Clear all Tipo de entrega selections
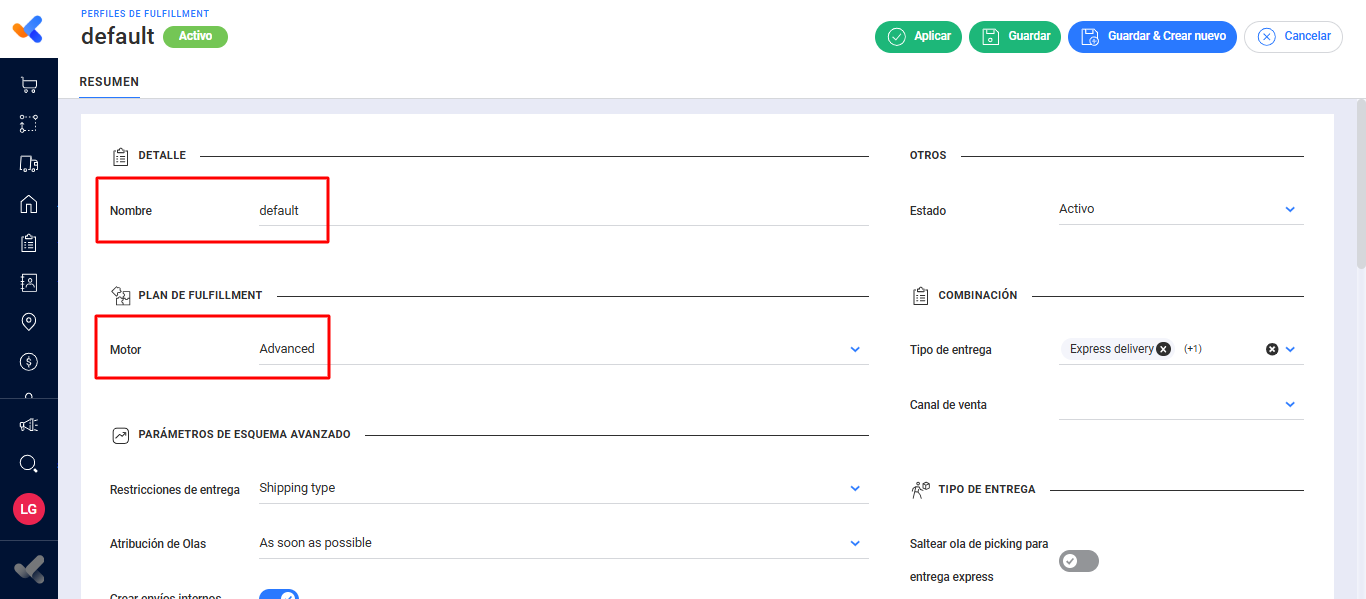The height and width of the screenshot is (599, 1366). 1272,349
